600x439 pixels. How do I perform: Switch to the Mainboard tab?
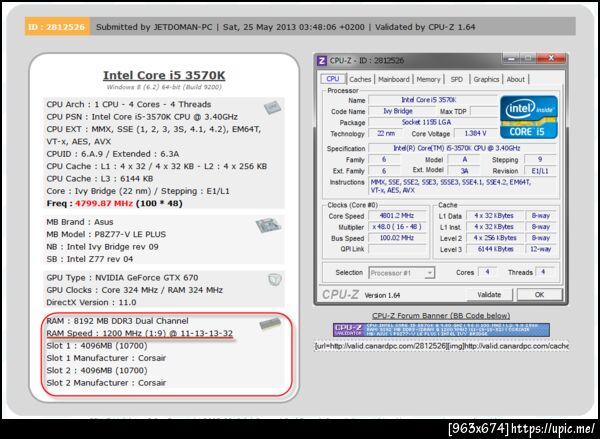tap(393, 79)
